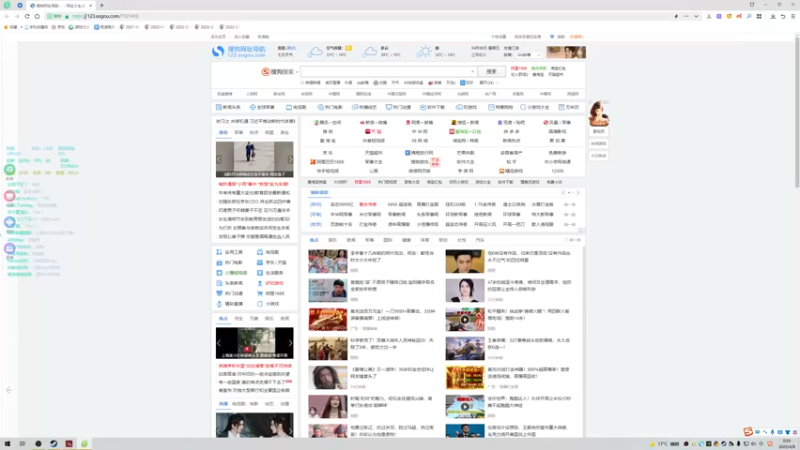
Task: Open the 新浪·微博 site link
Action: tap(373, 122)
